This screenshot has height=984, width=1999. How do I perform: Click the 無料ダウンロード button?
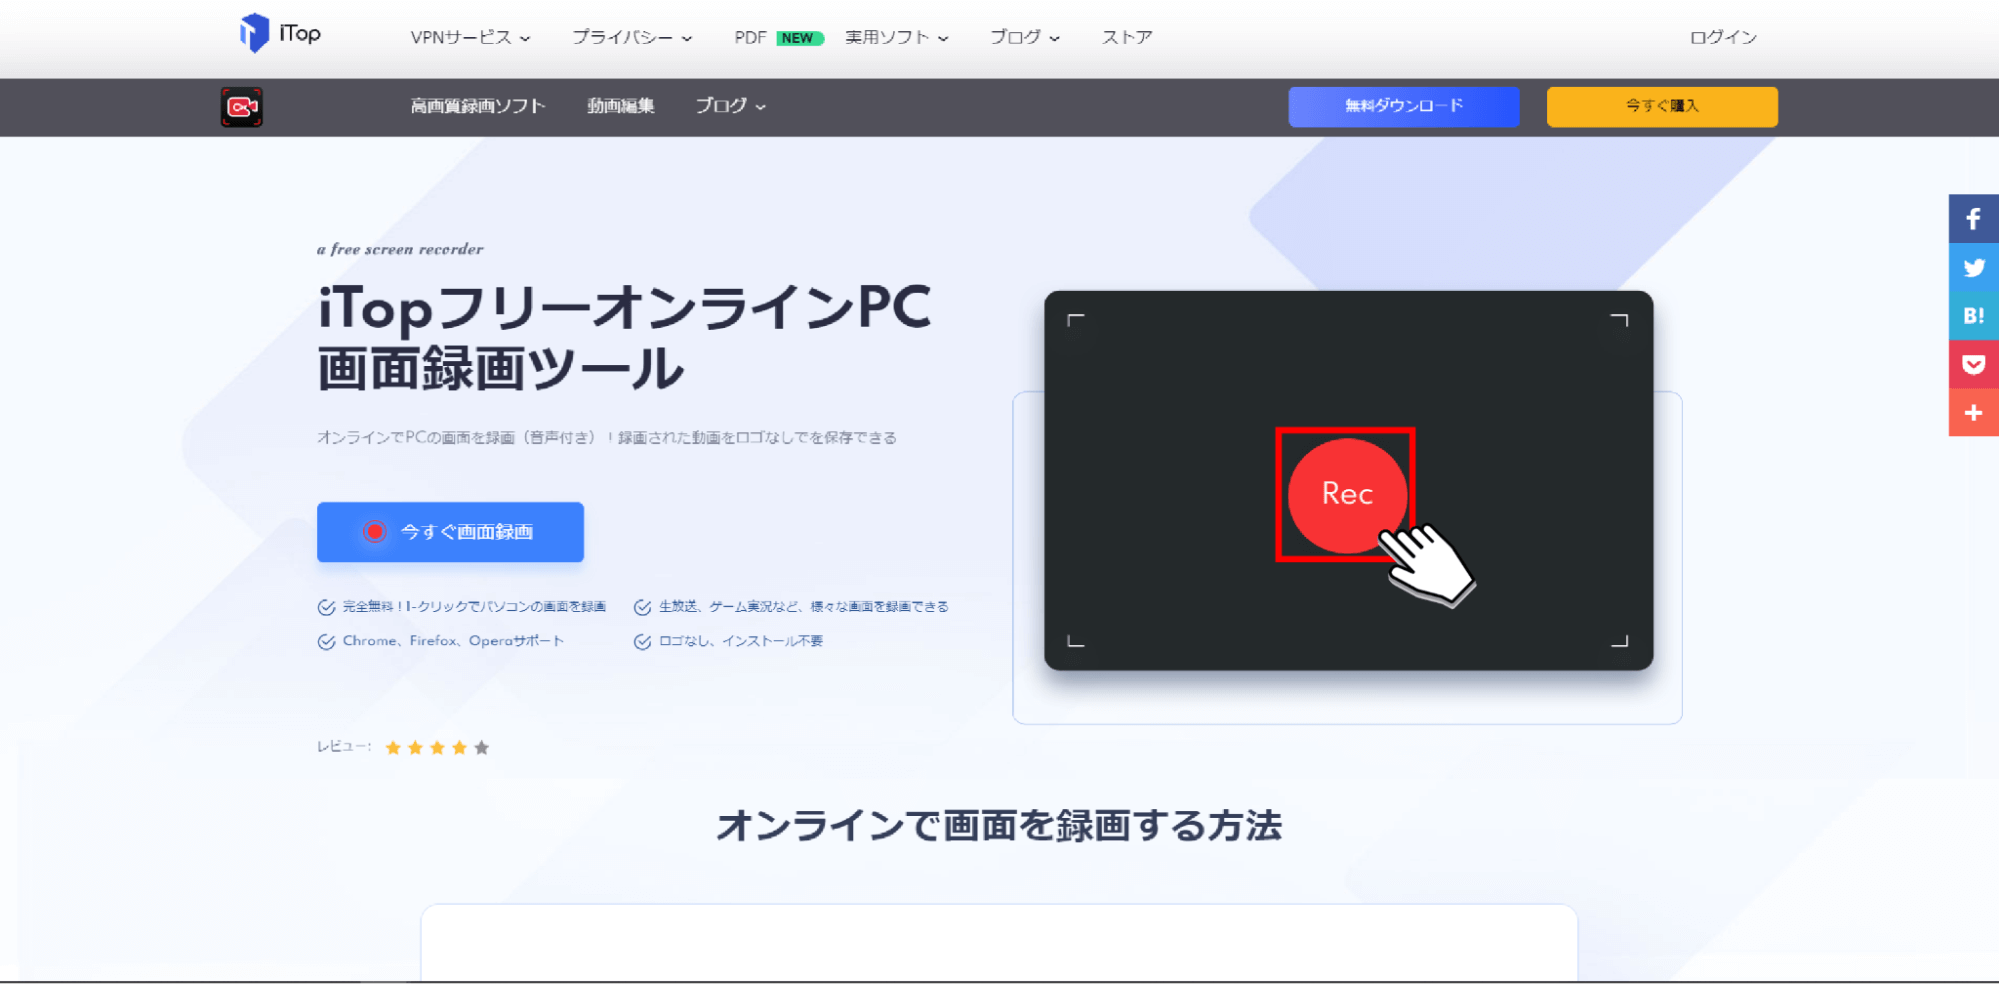coord(1404,107)
